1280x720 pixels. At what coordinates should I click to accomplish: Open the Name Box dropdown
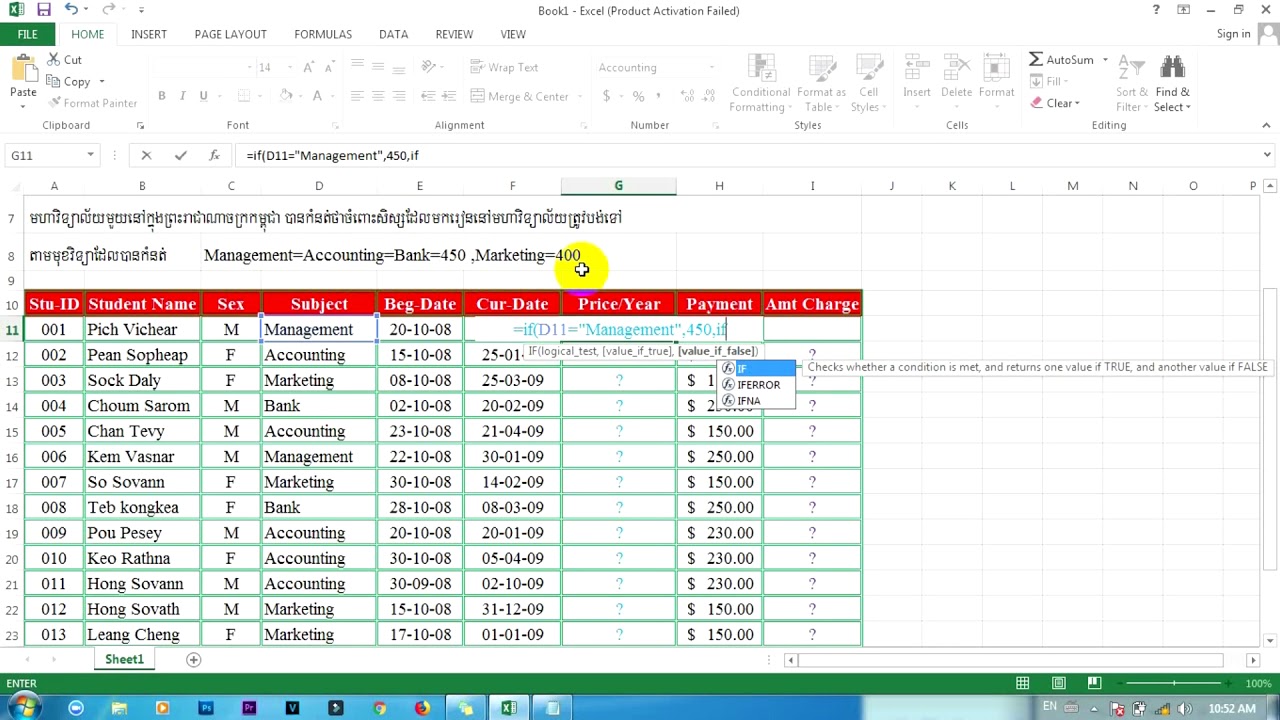90,155
